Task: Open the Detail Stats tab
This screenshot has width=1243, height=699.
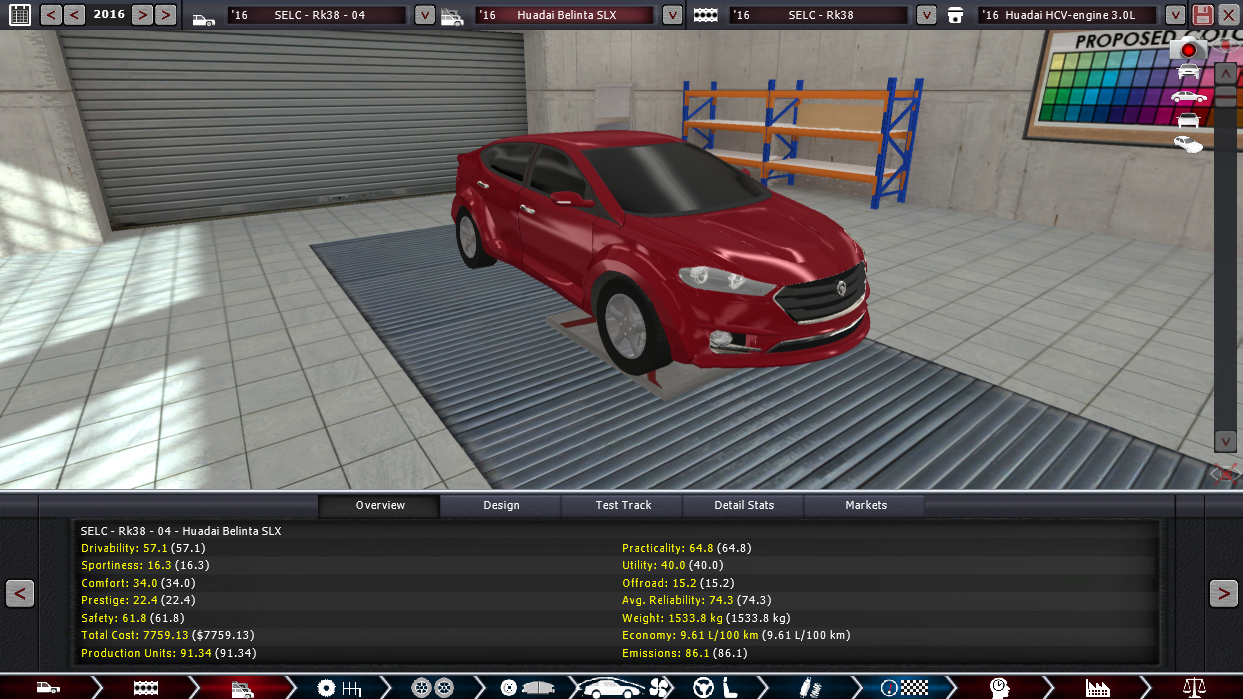Action: (x=744, y=505)
